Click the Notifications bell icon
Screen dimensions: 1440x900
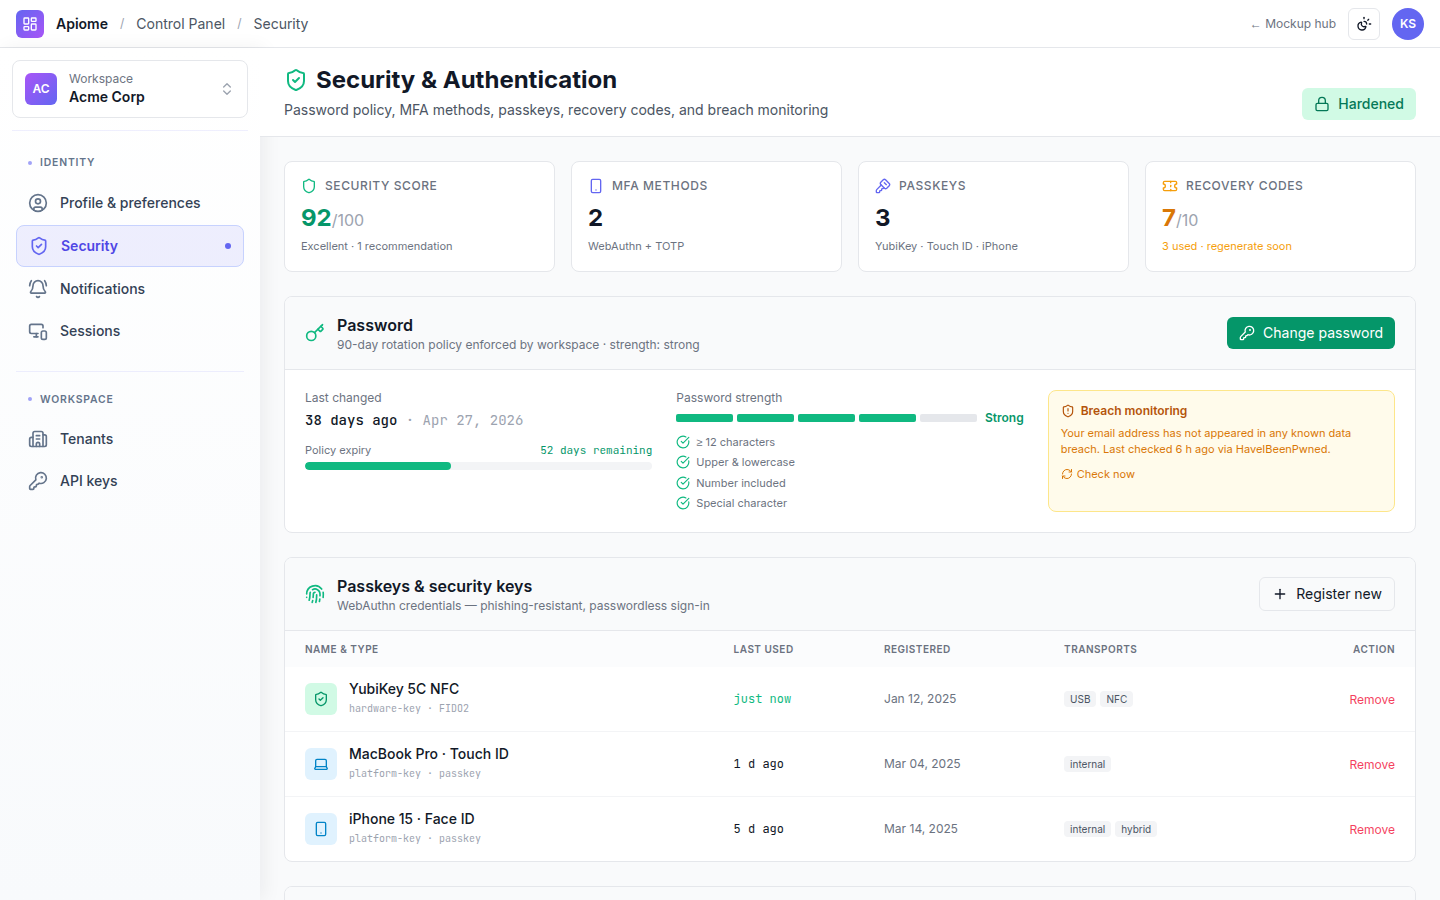(38, 289)
